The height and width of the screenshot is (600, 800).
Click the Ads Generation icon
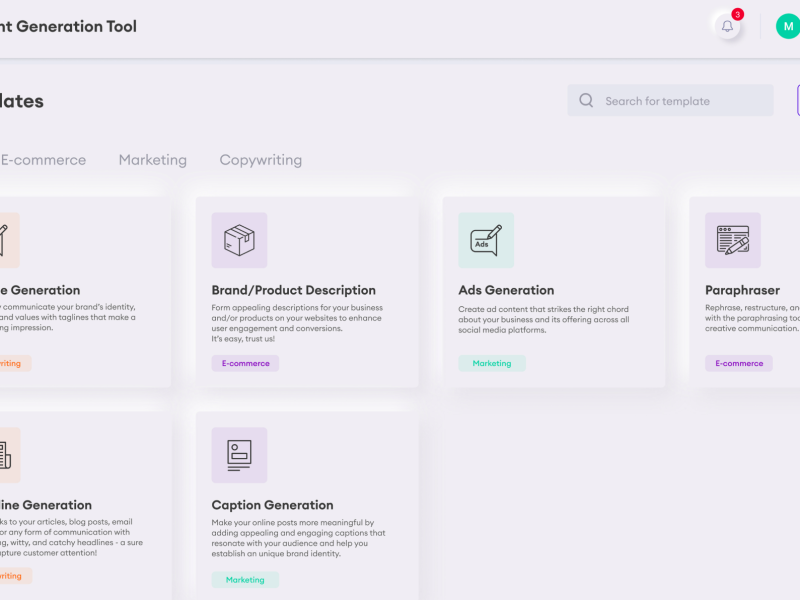coord(486,240)
